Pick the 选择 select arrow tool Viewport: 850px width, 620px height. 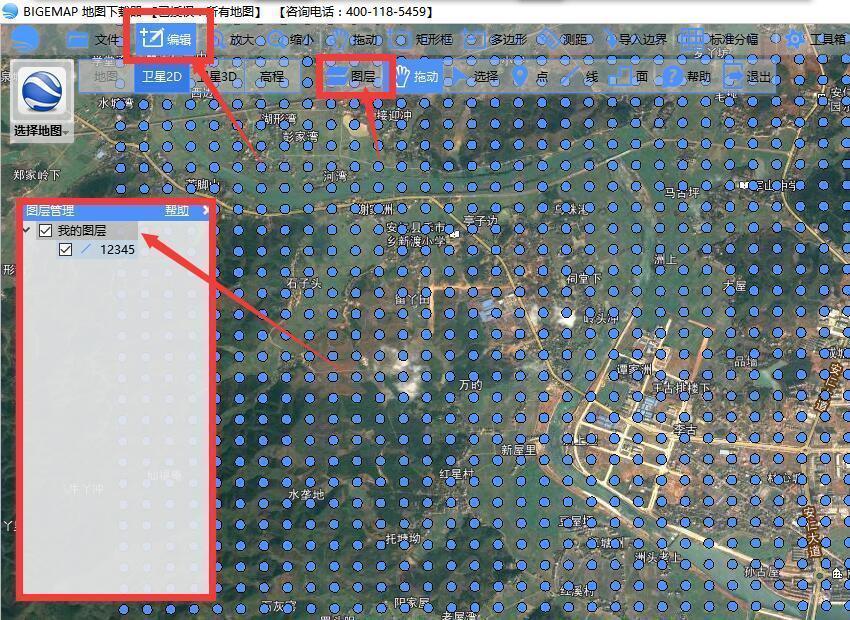(x=475, y=76)
